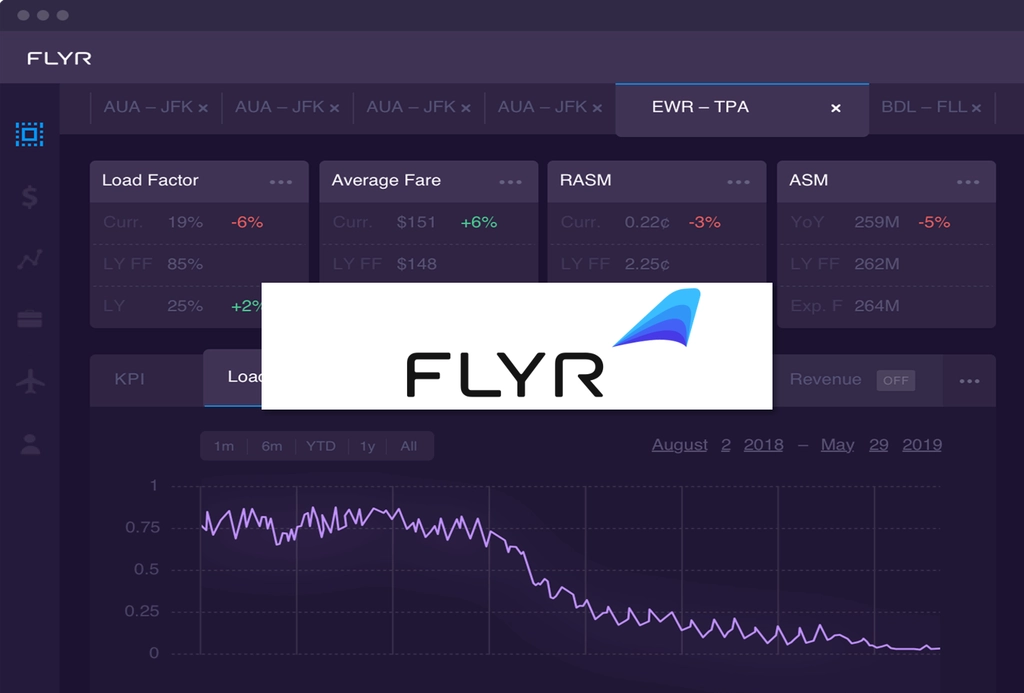The width and height of the screenshot is (1024, 693).
Task: Open ASM card three-dot menu
Action: pos(968,182)
